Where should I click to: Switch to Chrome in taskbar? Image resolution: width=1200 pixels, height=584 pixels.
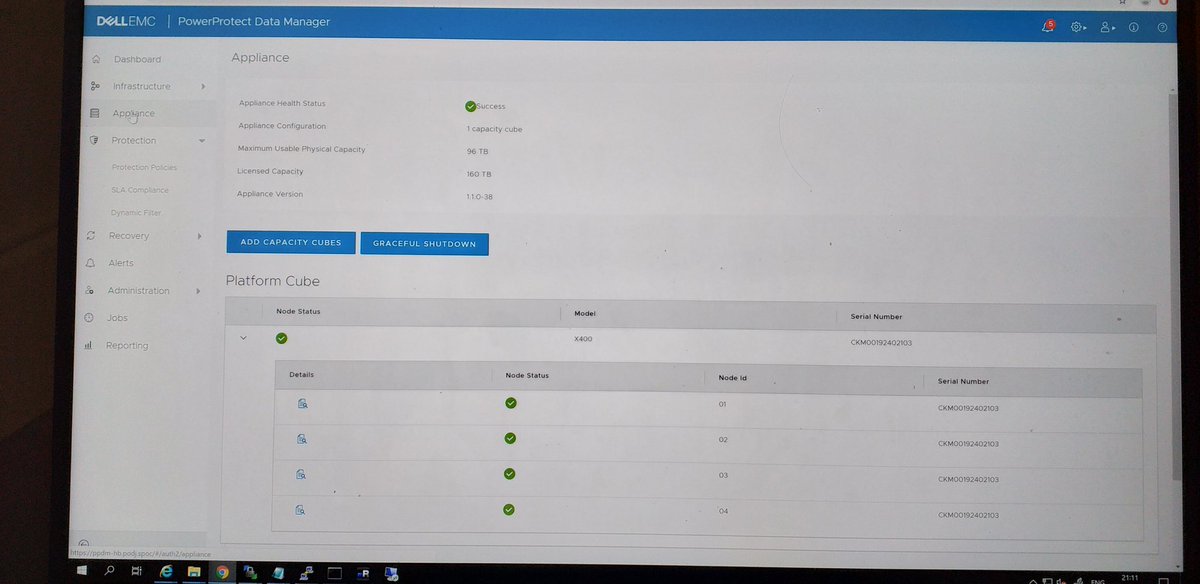point(222,572)
